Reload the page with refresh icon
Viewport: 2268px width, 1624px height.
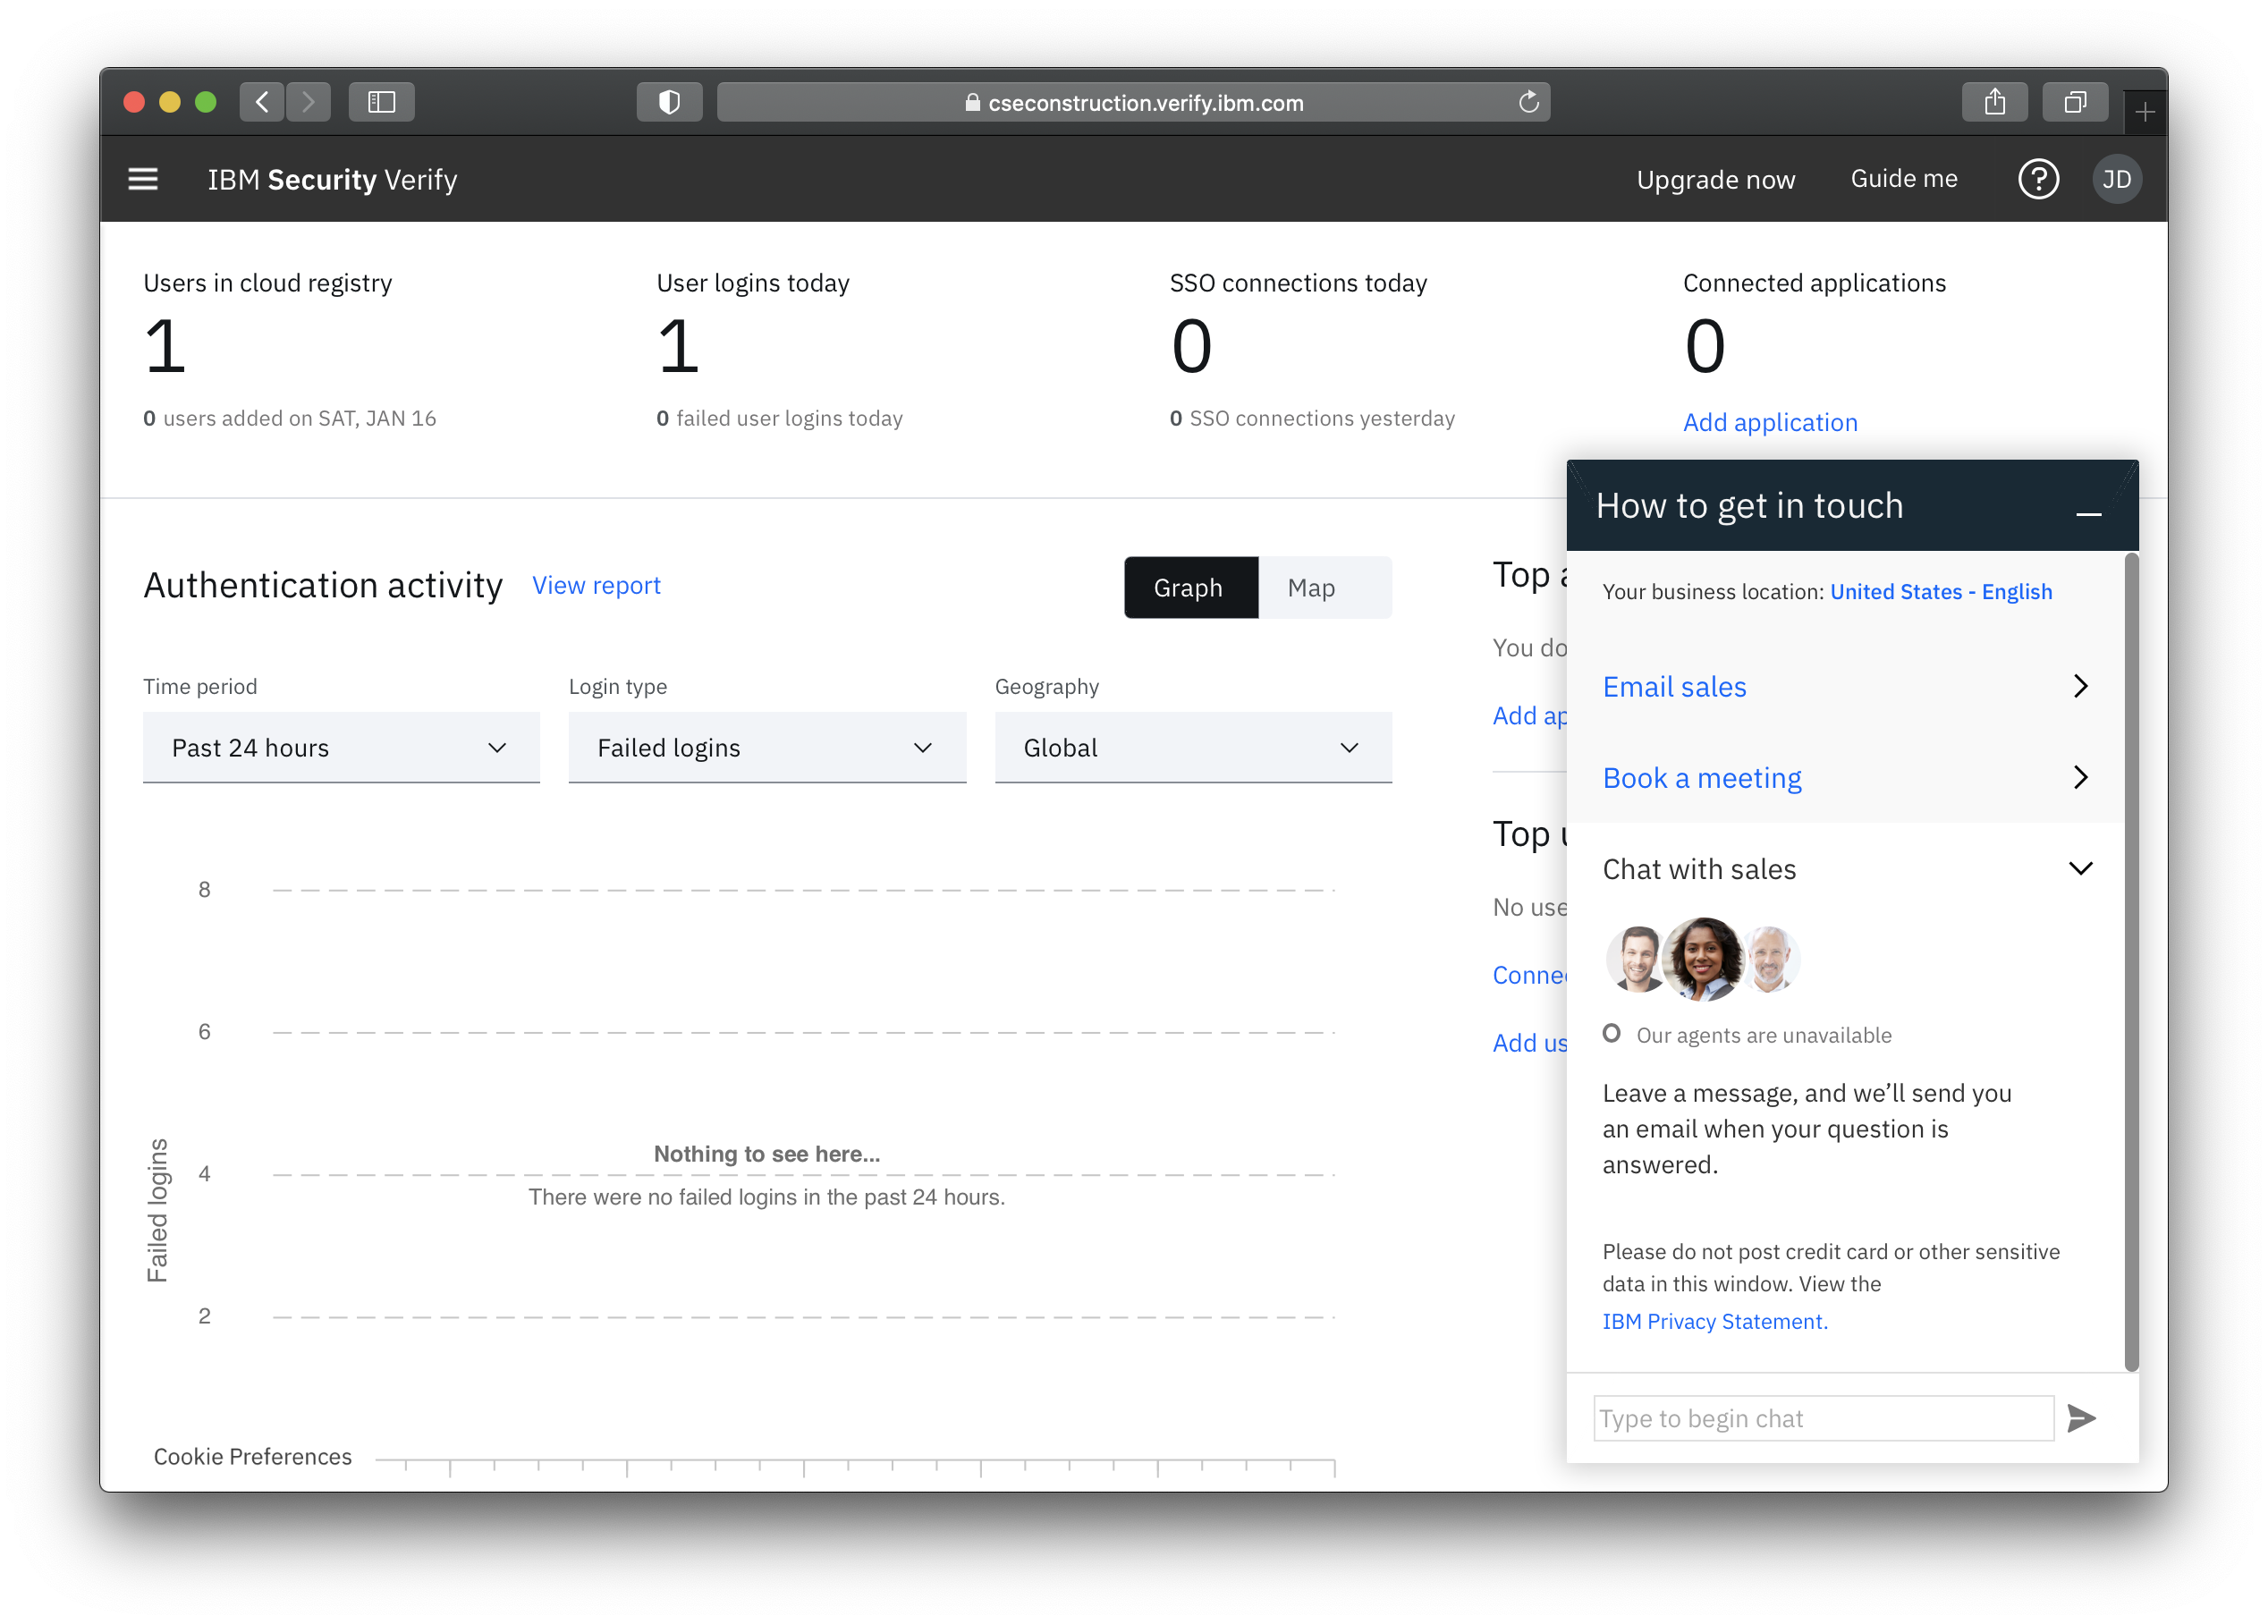[x=1528, y=102]
